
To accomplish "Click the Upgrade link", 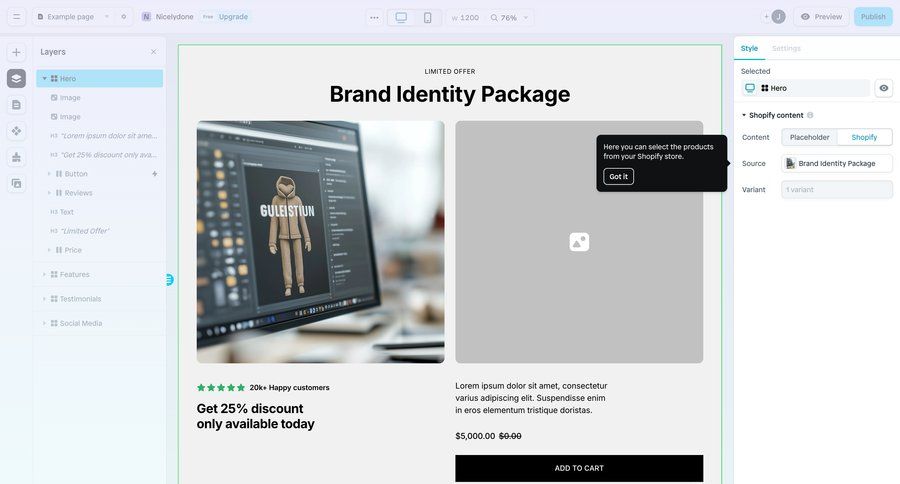I will tap(233, 17).
